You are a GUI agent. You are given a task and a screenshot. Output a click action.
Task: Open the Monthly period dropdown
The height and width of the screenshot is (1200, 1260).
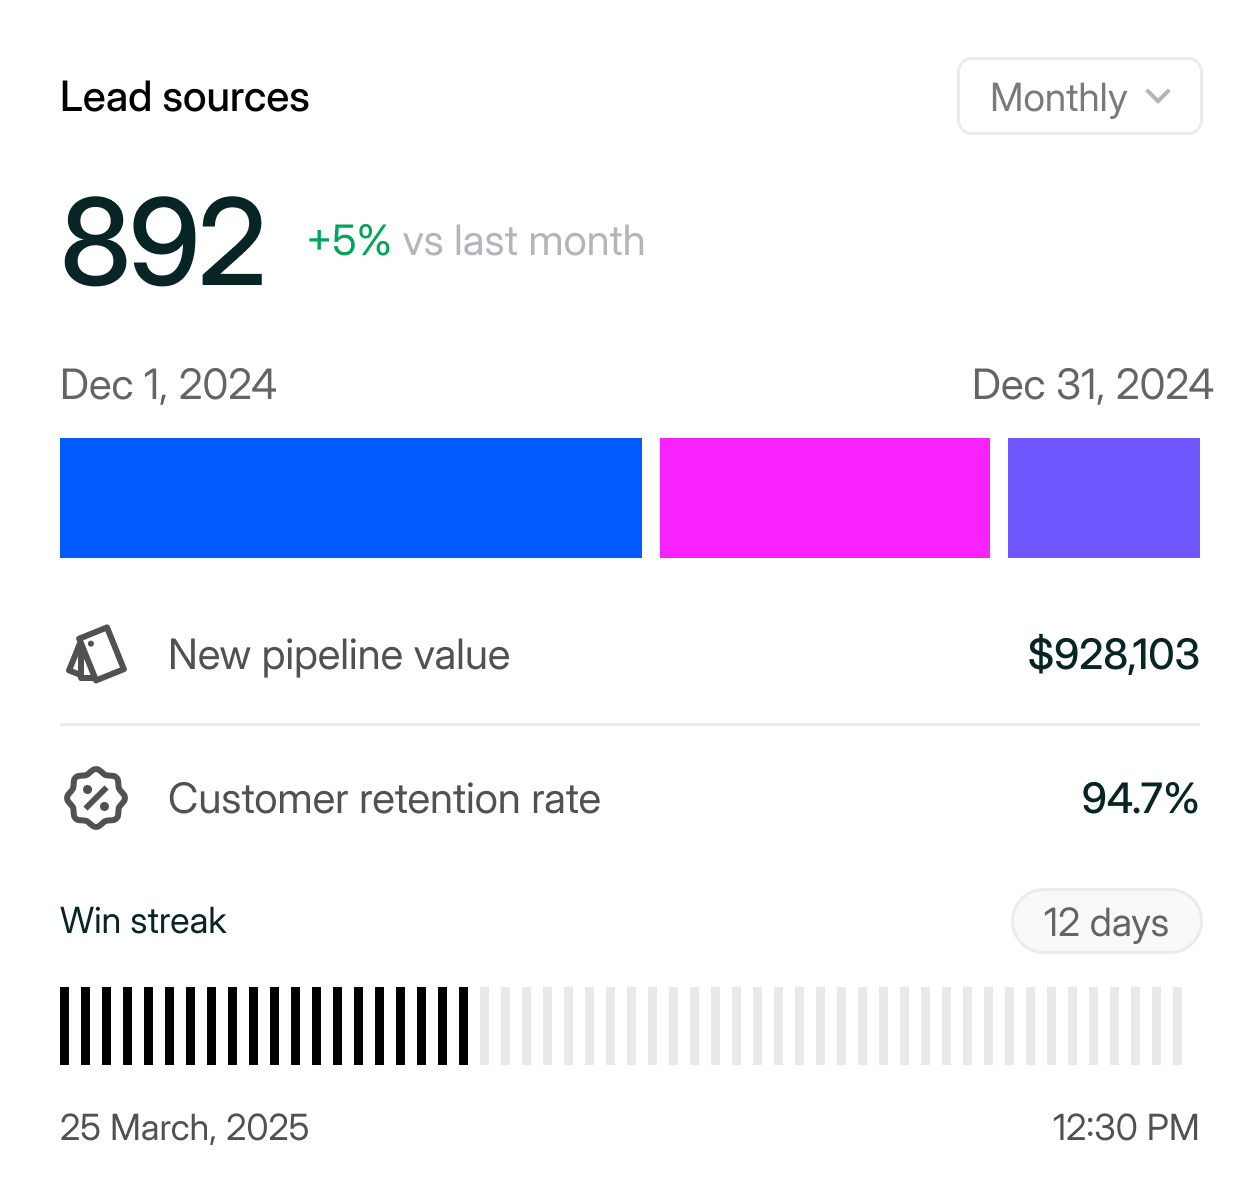coord(1079,97)
